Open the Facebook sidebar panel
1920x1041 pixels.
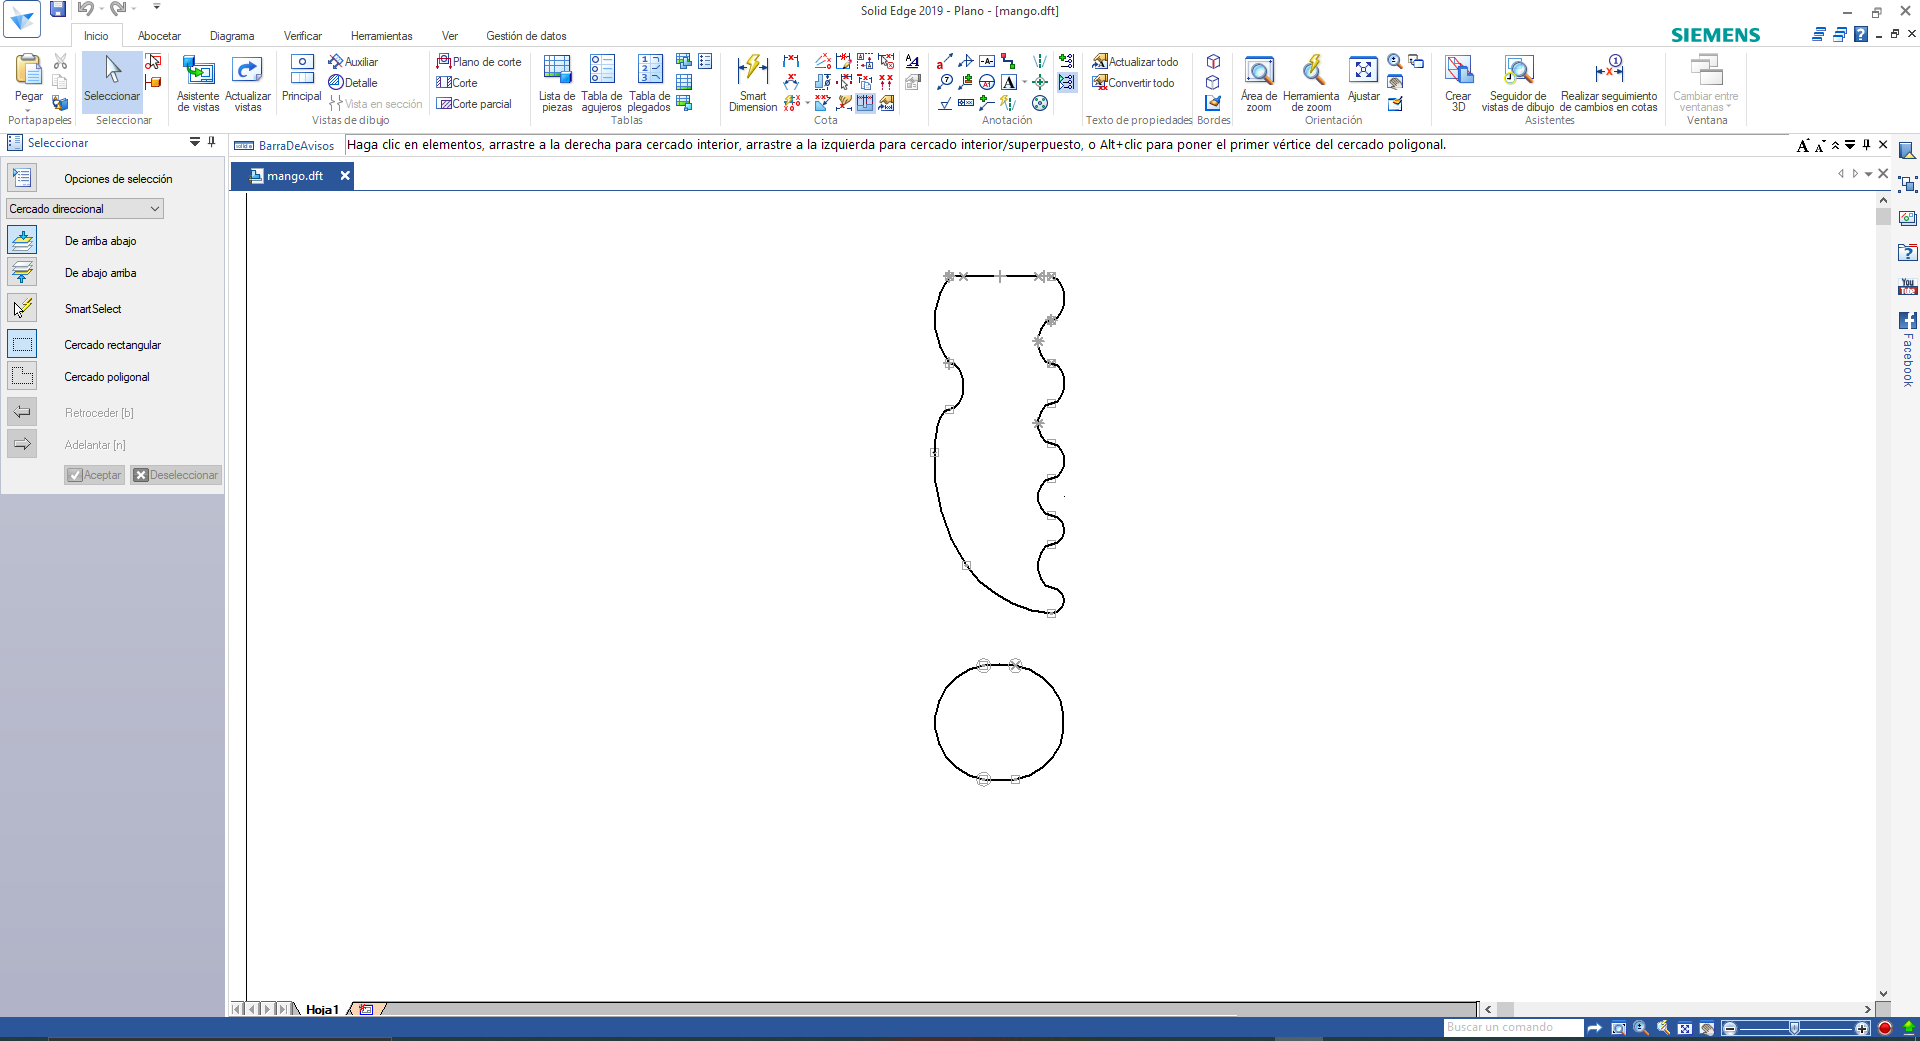[1907, 350]
